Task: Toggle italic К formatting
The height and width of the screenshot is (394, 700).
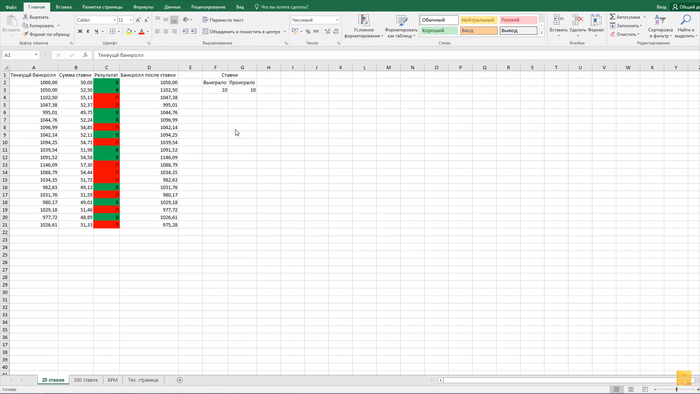Action: [88, 32]
